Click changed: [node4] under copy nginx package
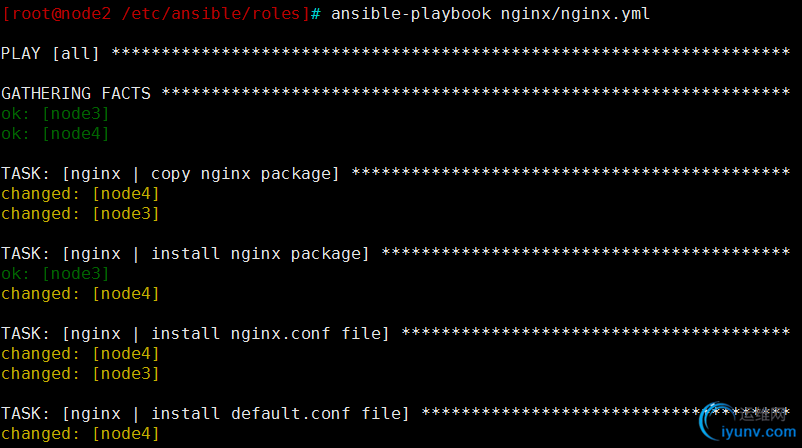Screen dimensions: 802x448 80,194
